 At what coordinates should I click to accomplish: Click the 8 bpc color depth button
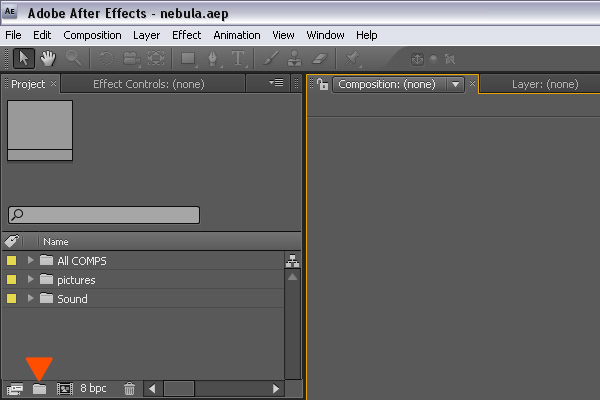93,389
